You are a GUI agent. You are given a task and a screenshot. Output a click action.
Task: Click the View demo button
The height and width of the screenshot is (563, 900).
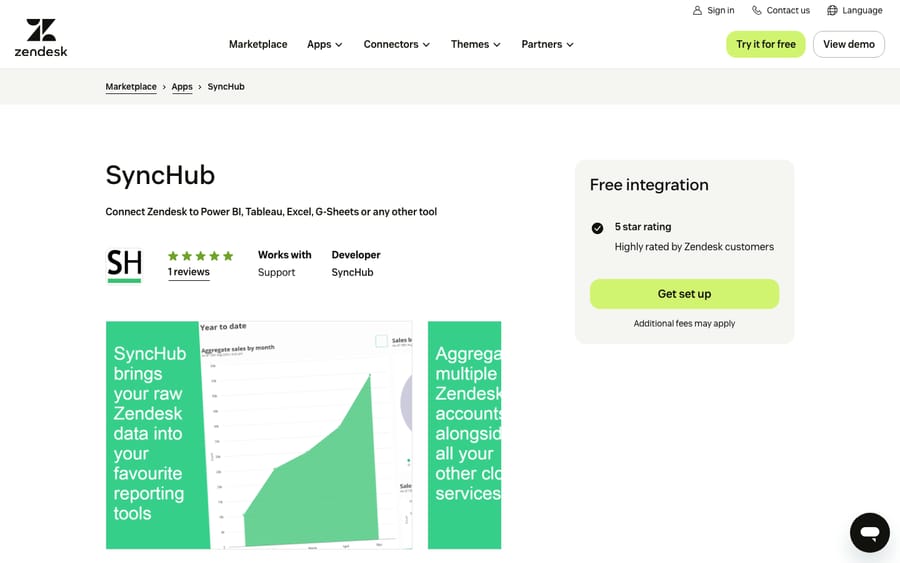(x=848, y=44)
